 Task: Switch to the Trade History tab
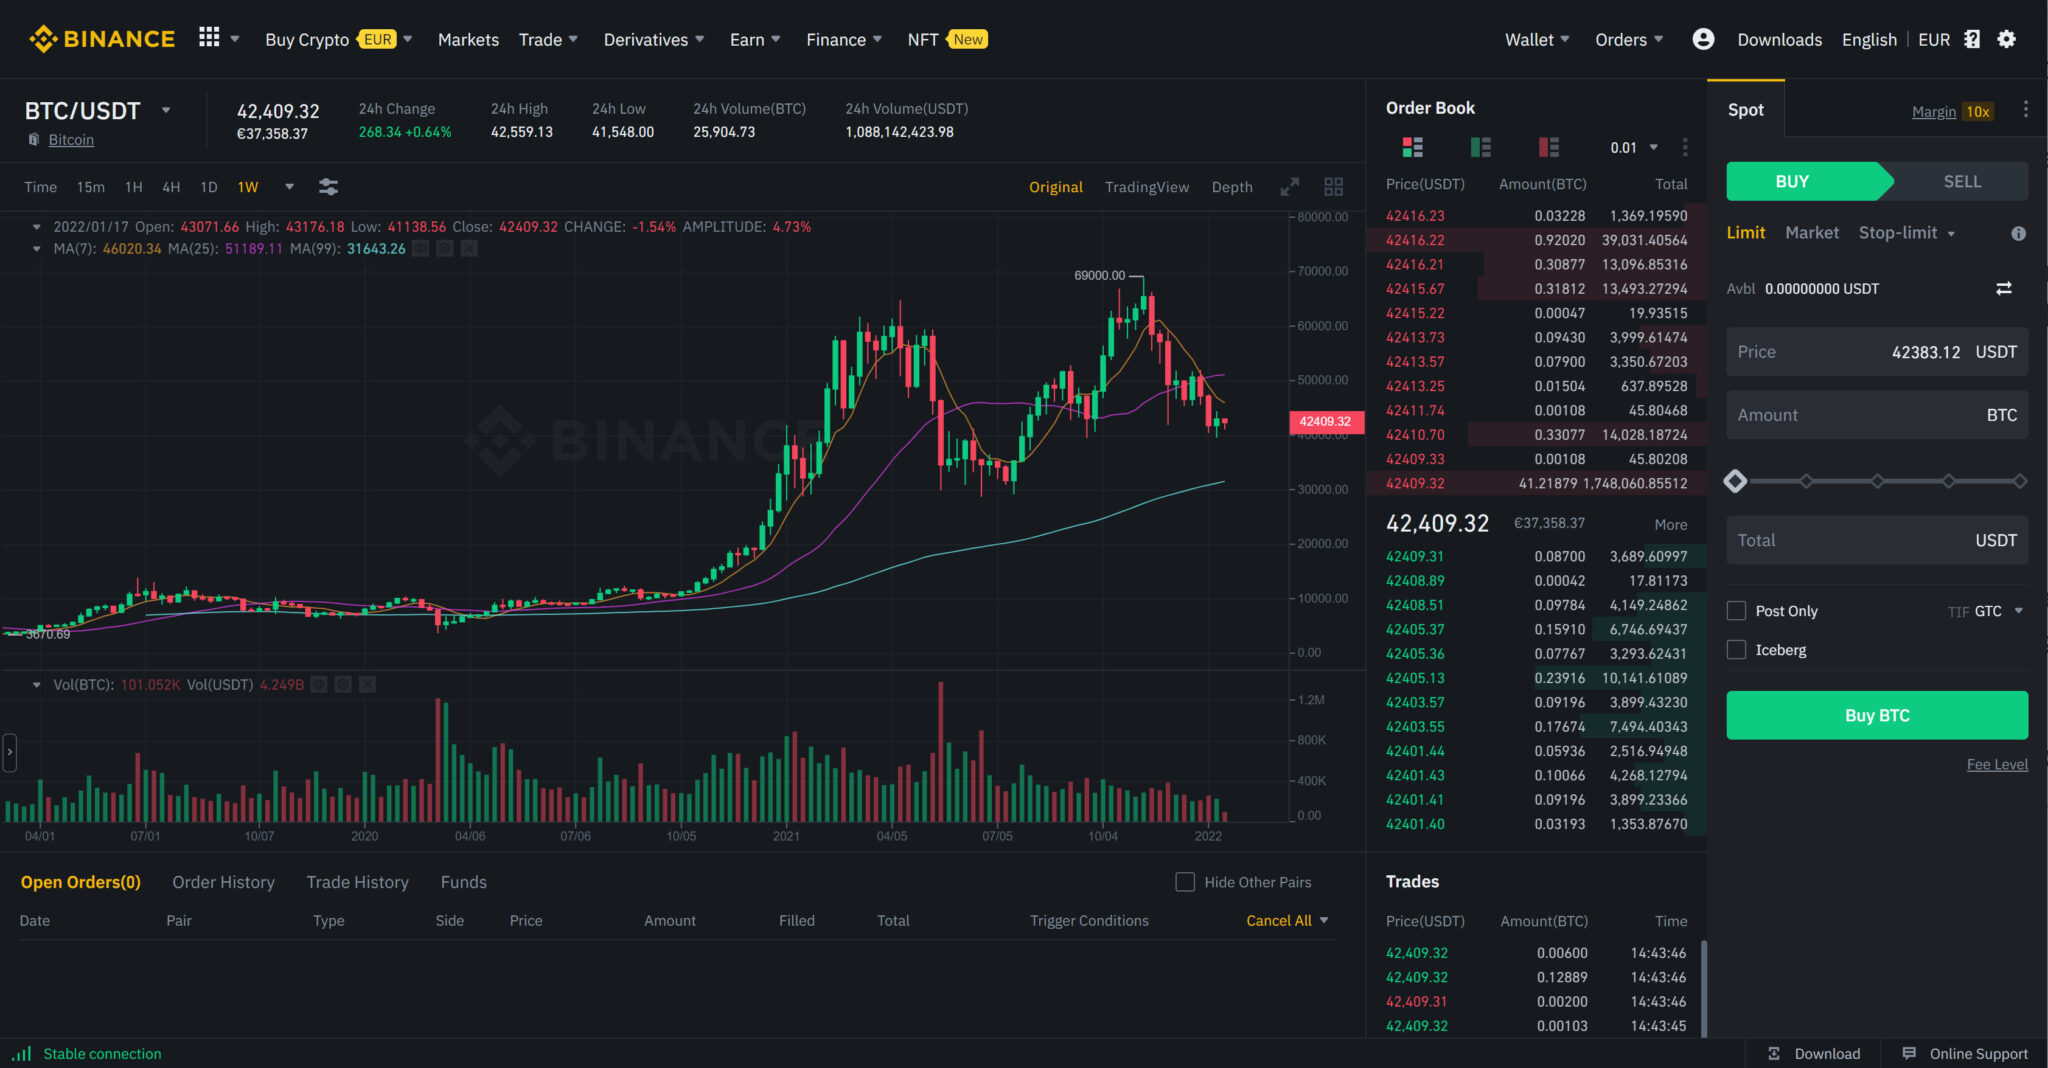point(358,882)
